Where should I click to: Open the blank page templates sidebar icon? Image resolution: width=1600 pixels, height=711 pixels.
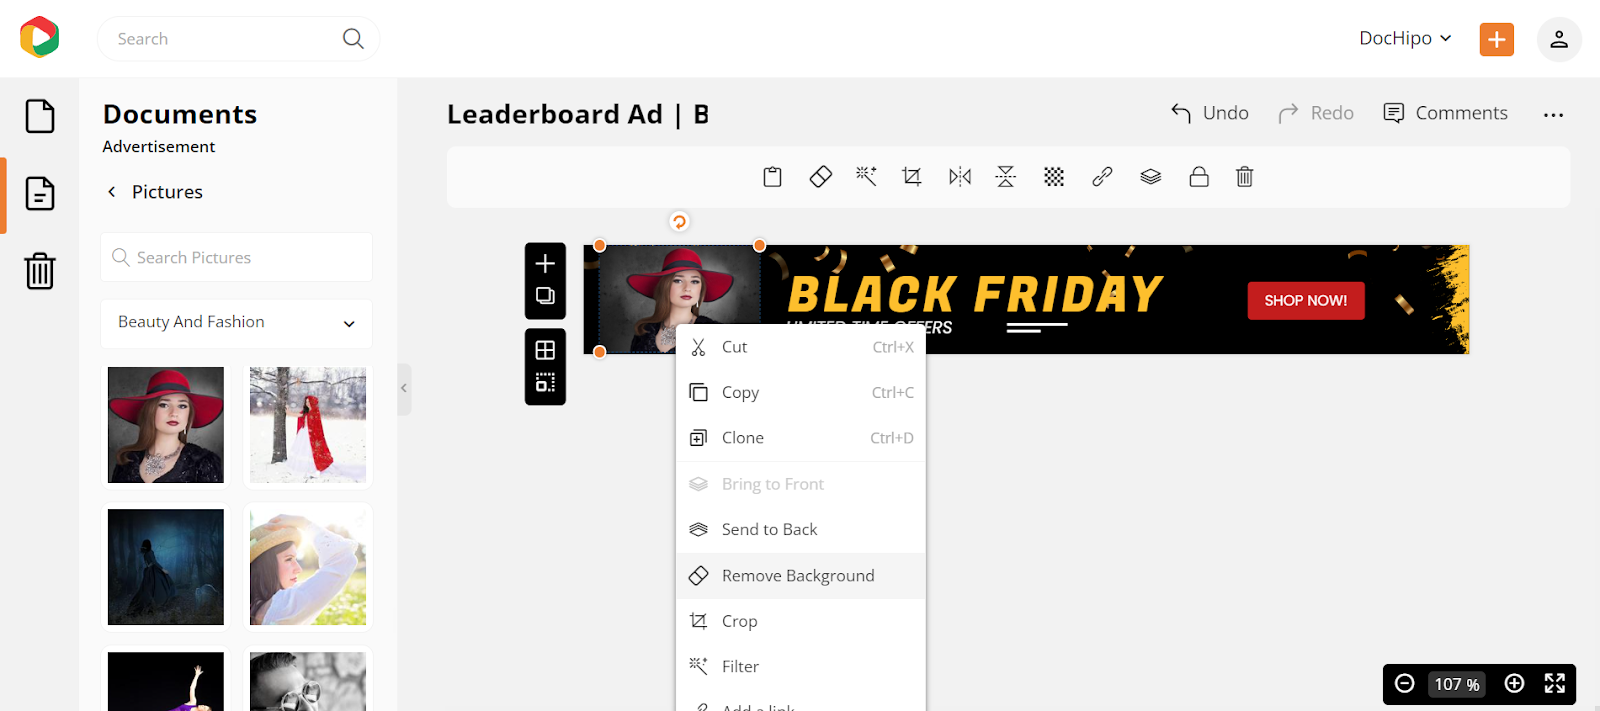(x=40, y=116)
